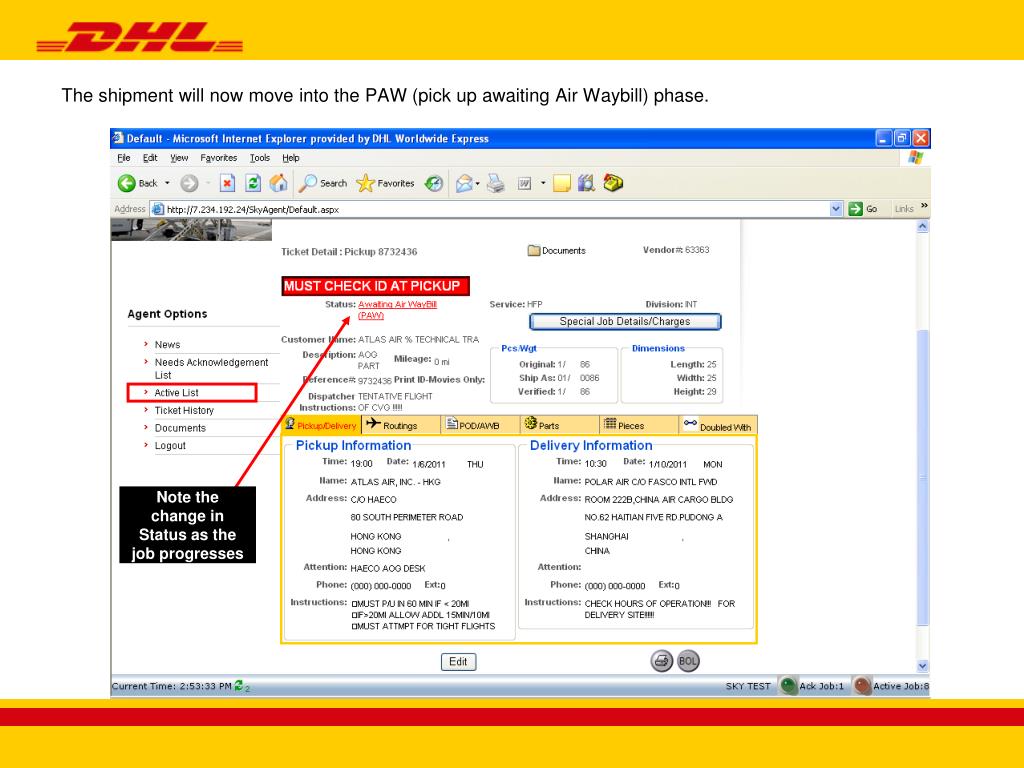Click the vertical scrollbar thumb
Screen dimensions: 1024x768
coord(923,478)
